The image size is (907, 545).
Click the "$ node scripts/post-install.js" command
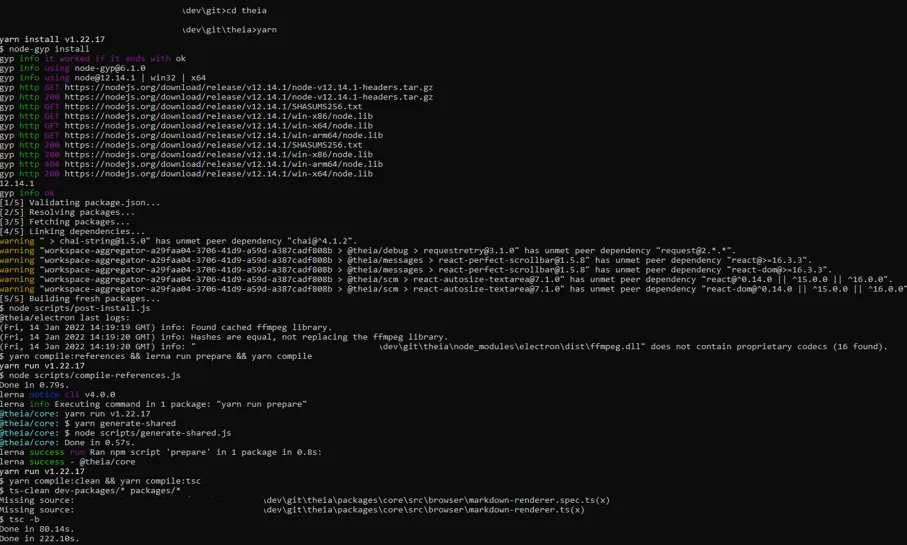(75, 308)
